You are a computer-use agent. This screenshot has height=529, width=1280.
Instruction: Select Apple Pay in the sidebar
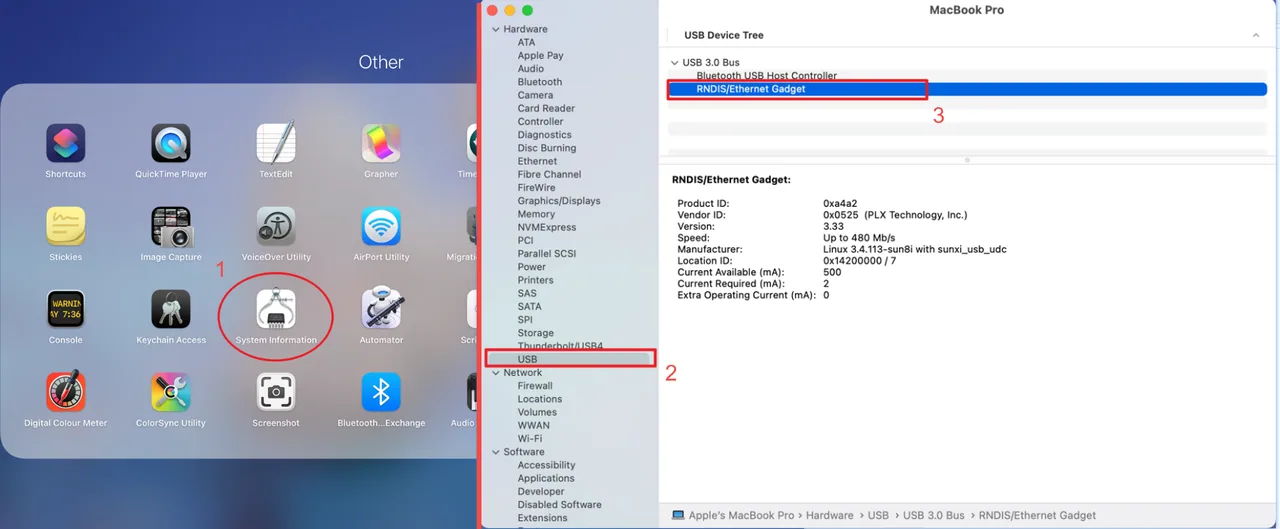[x=540, y=56]
